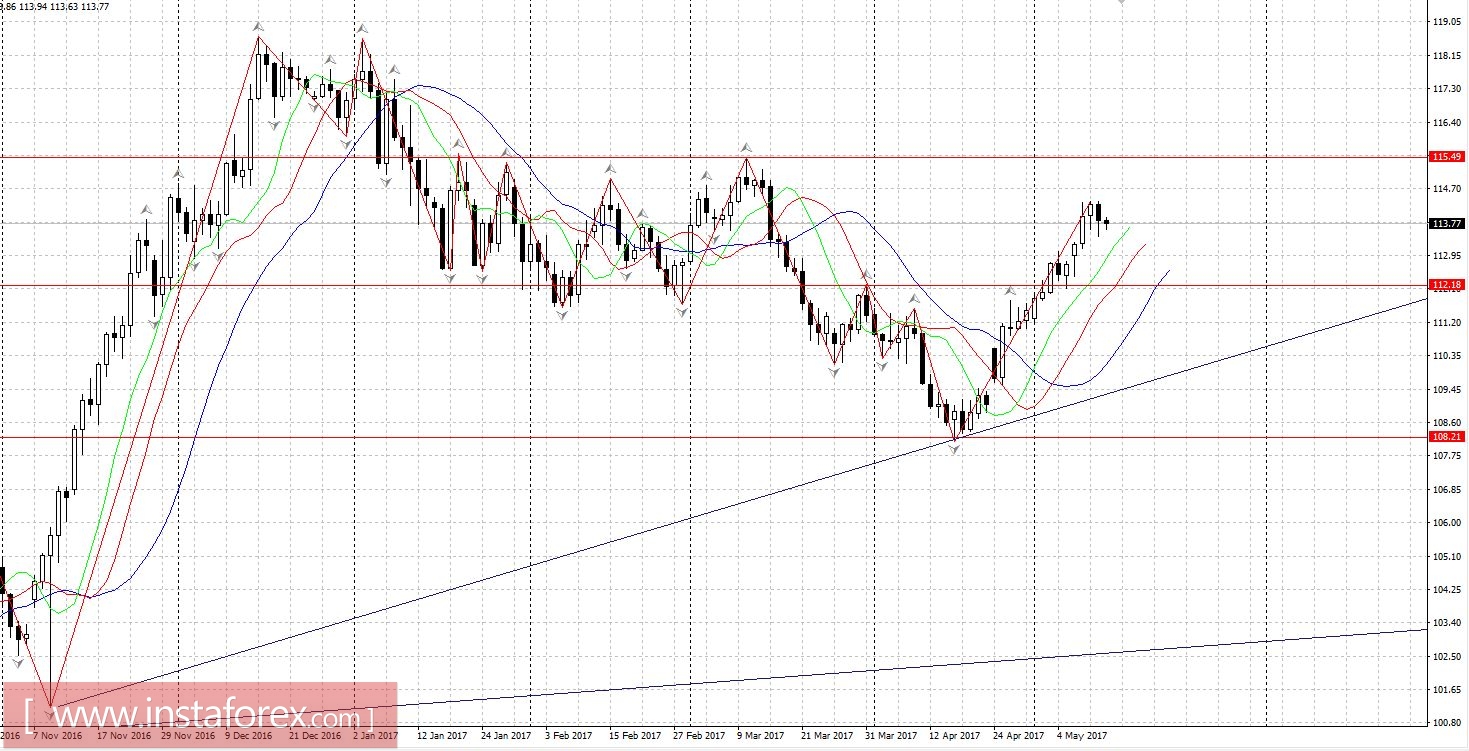
Task: Select the 109.45 price axis value
Action: tap(1446, 389)
